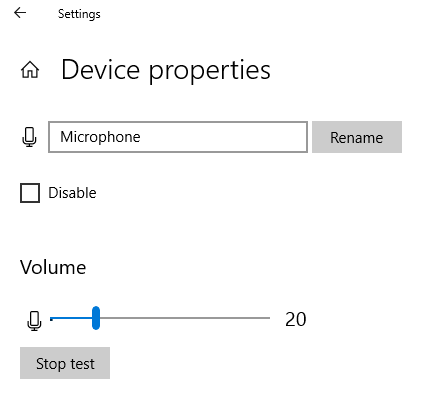The image size is (440, 418).
Task: Click empty right side of name field
Action: click(x=227, y=137)
